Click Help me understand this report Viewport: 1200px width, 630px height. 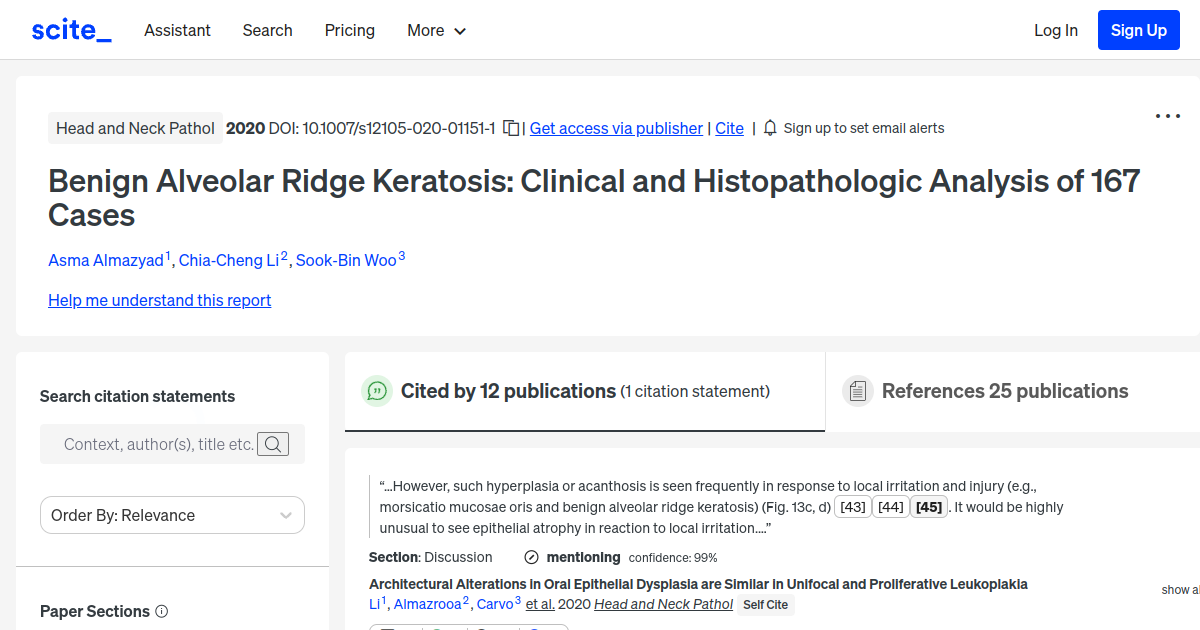[x=159, y=300]
